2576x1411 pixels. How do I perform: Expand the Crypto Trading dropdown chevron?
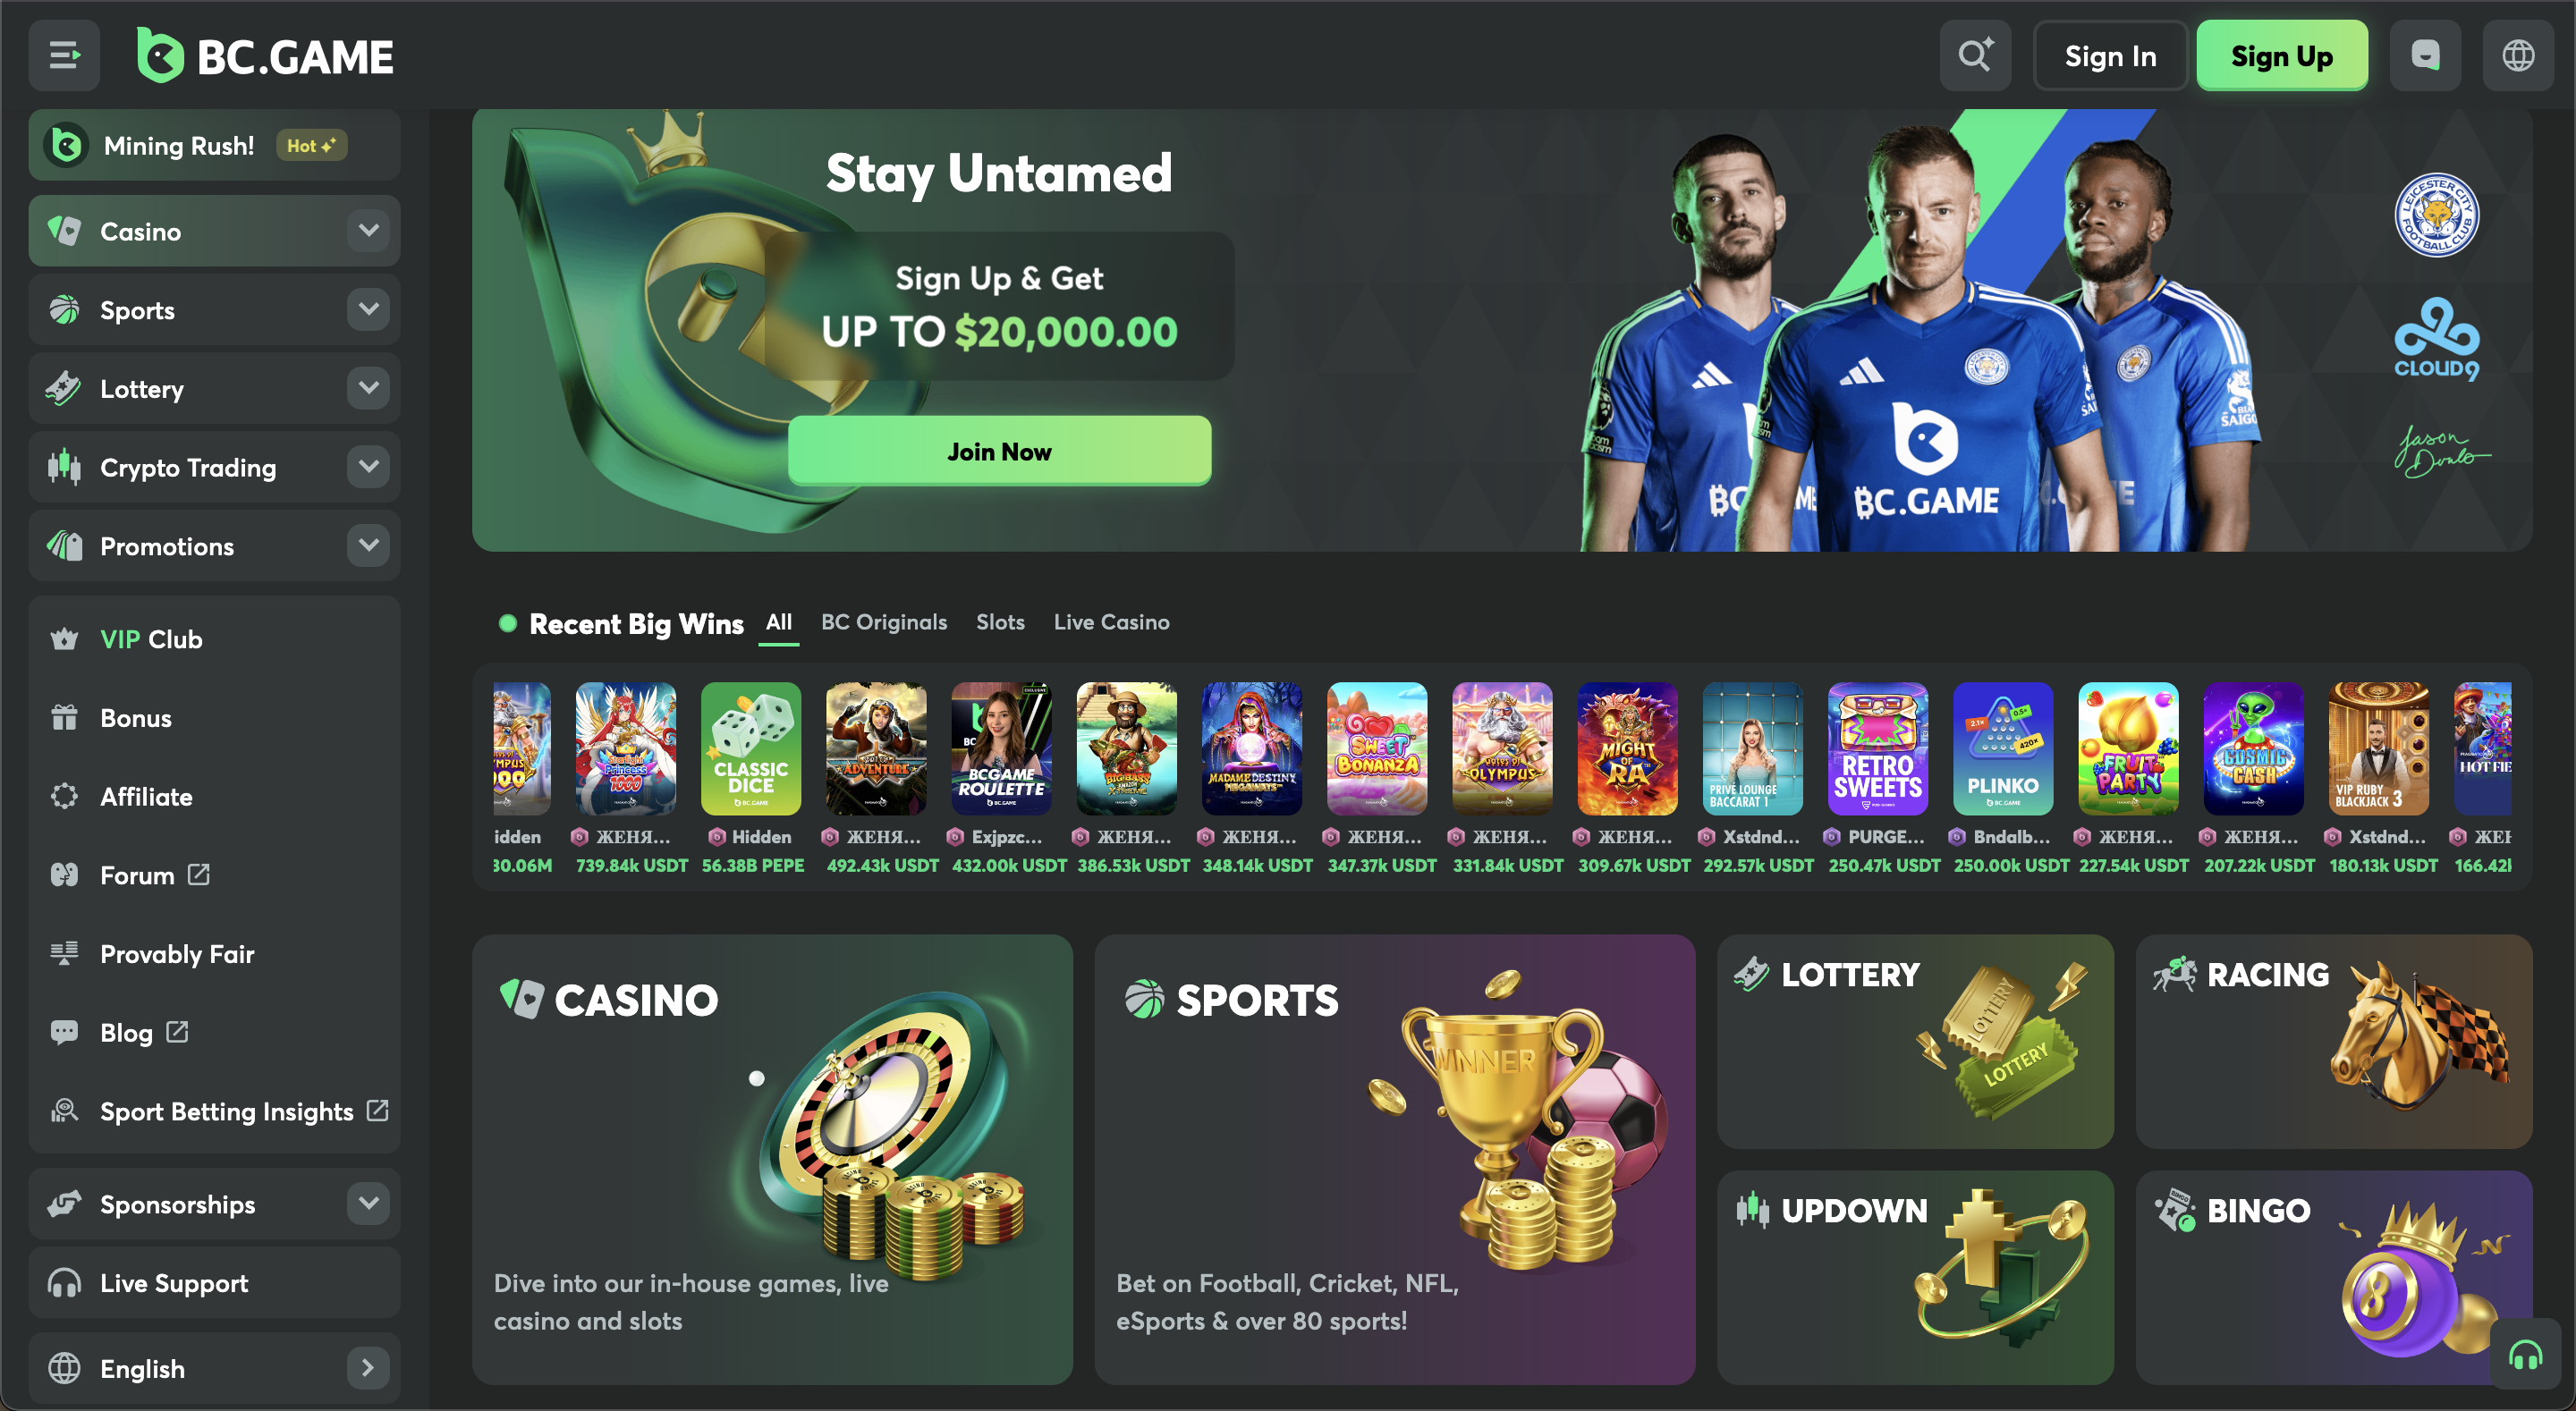(368, 467)
